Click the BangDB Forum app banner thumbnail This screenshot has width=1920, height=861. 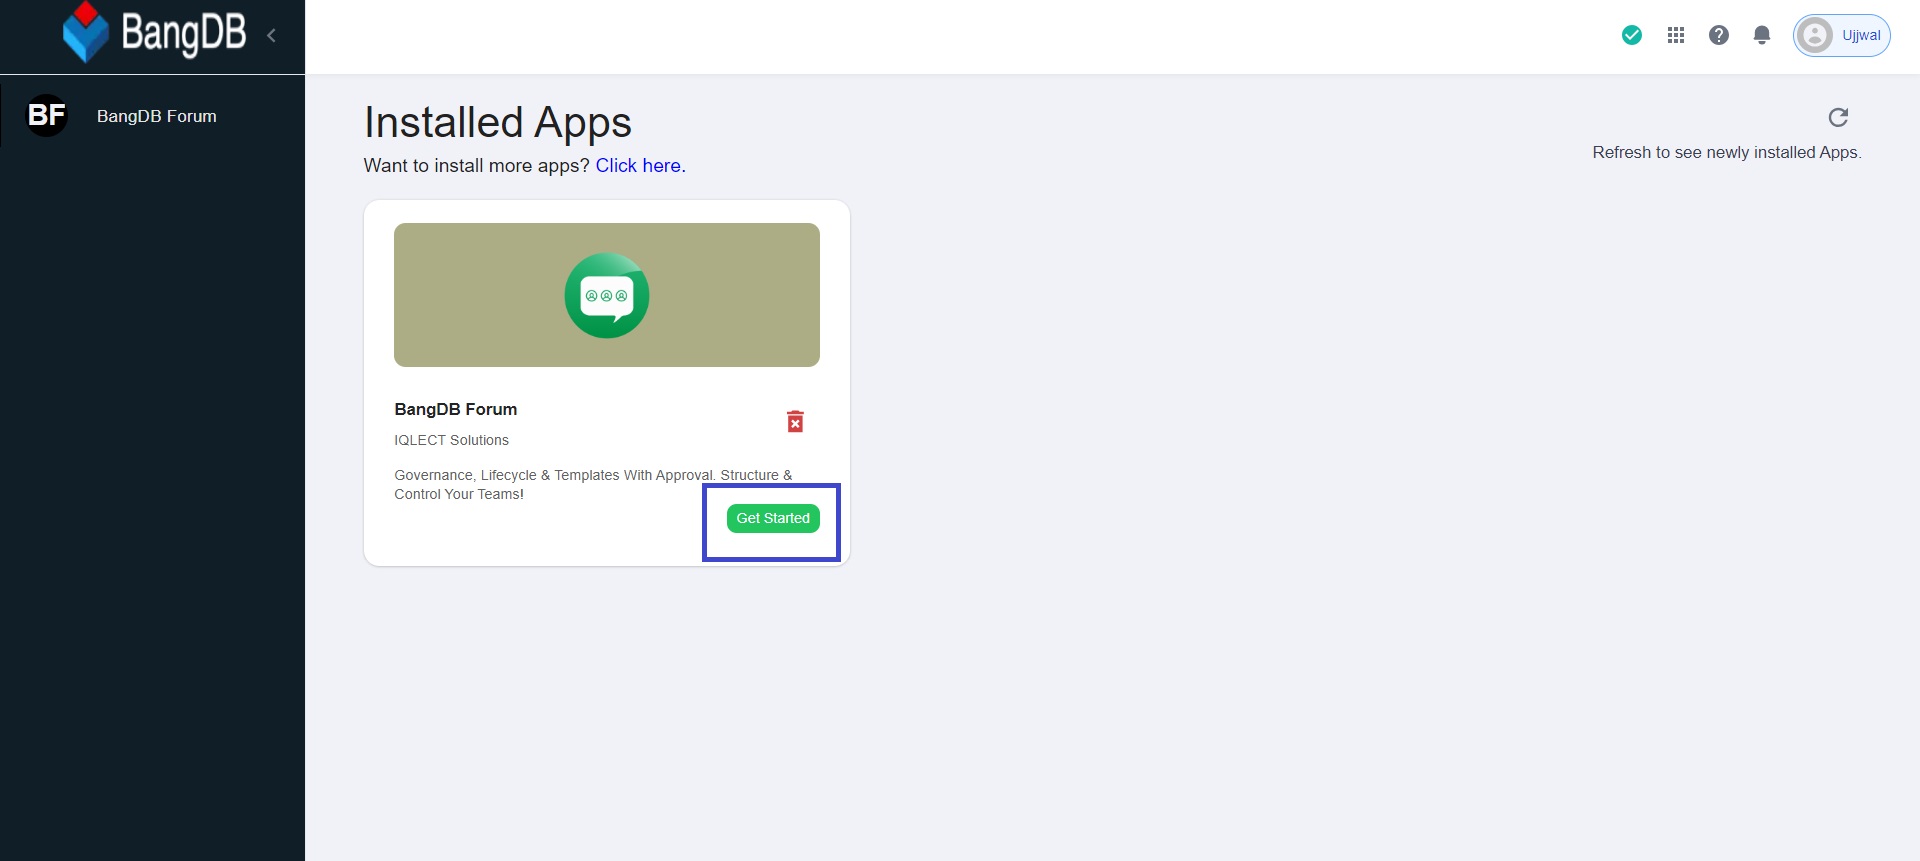[607, 295]
